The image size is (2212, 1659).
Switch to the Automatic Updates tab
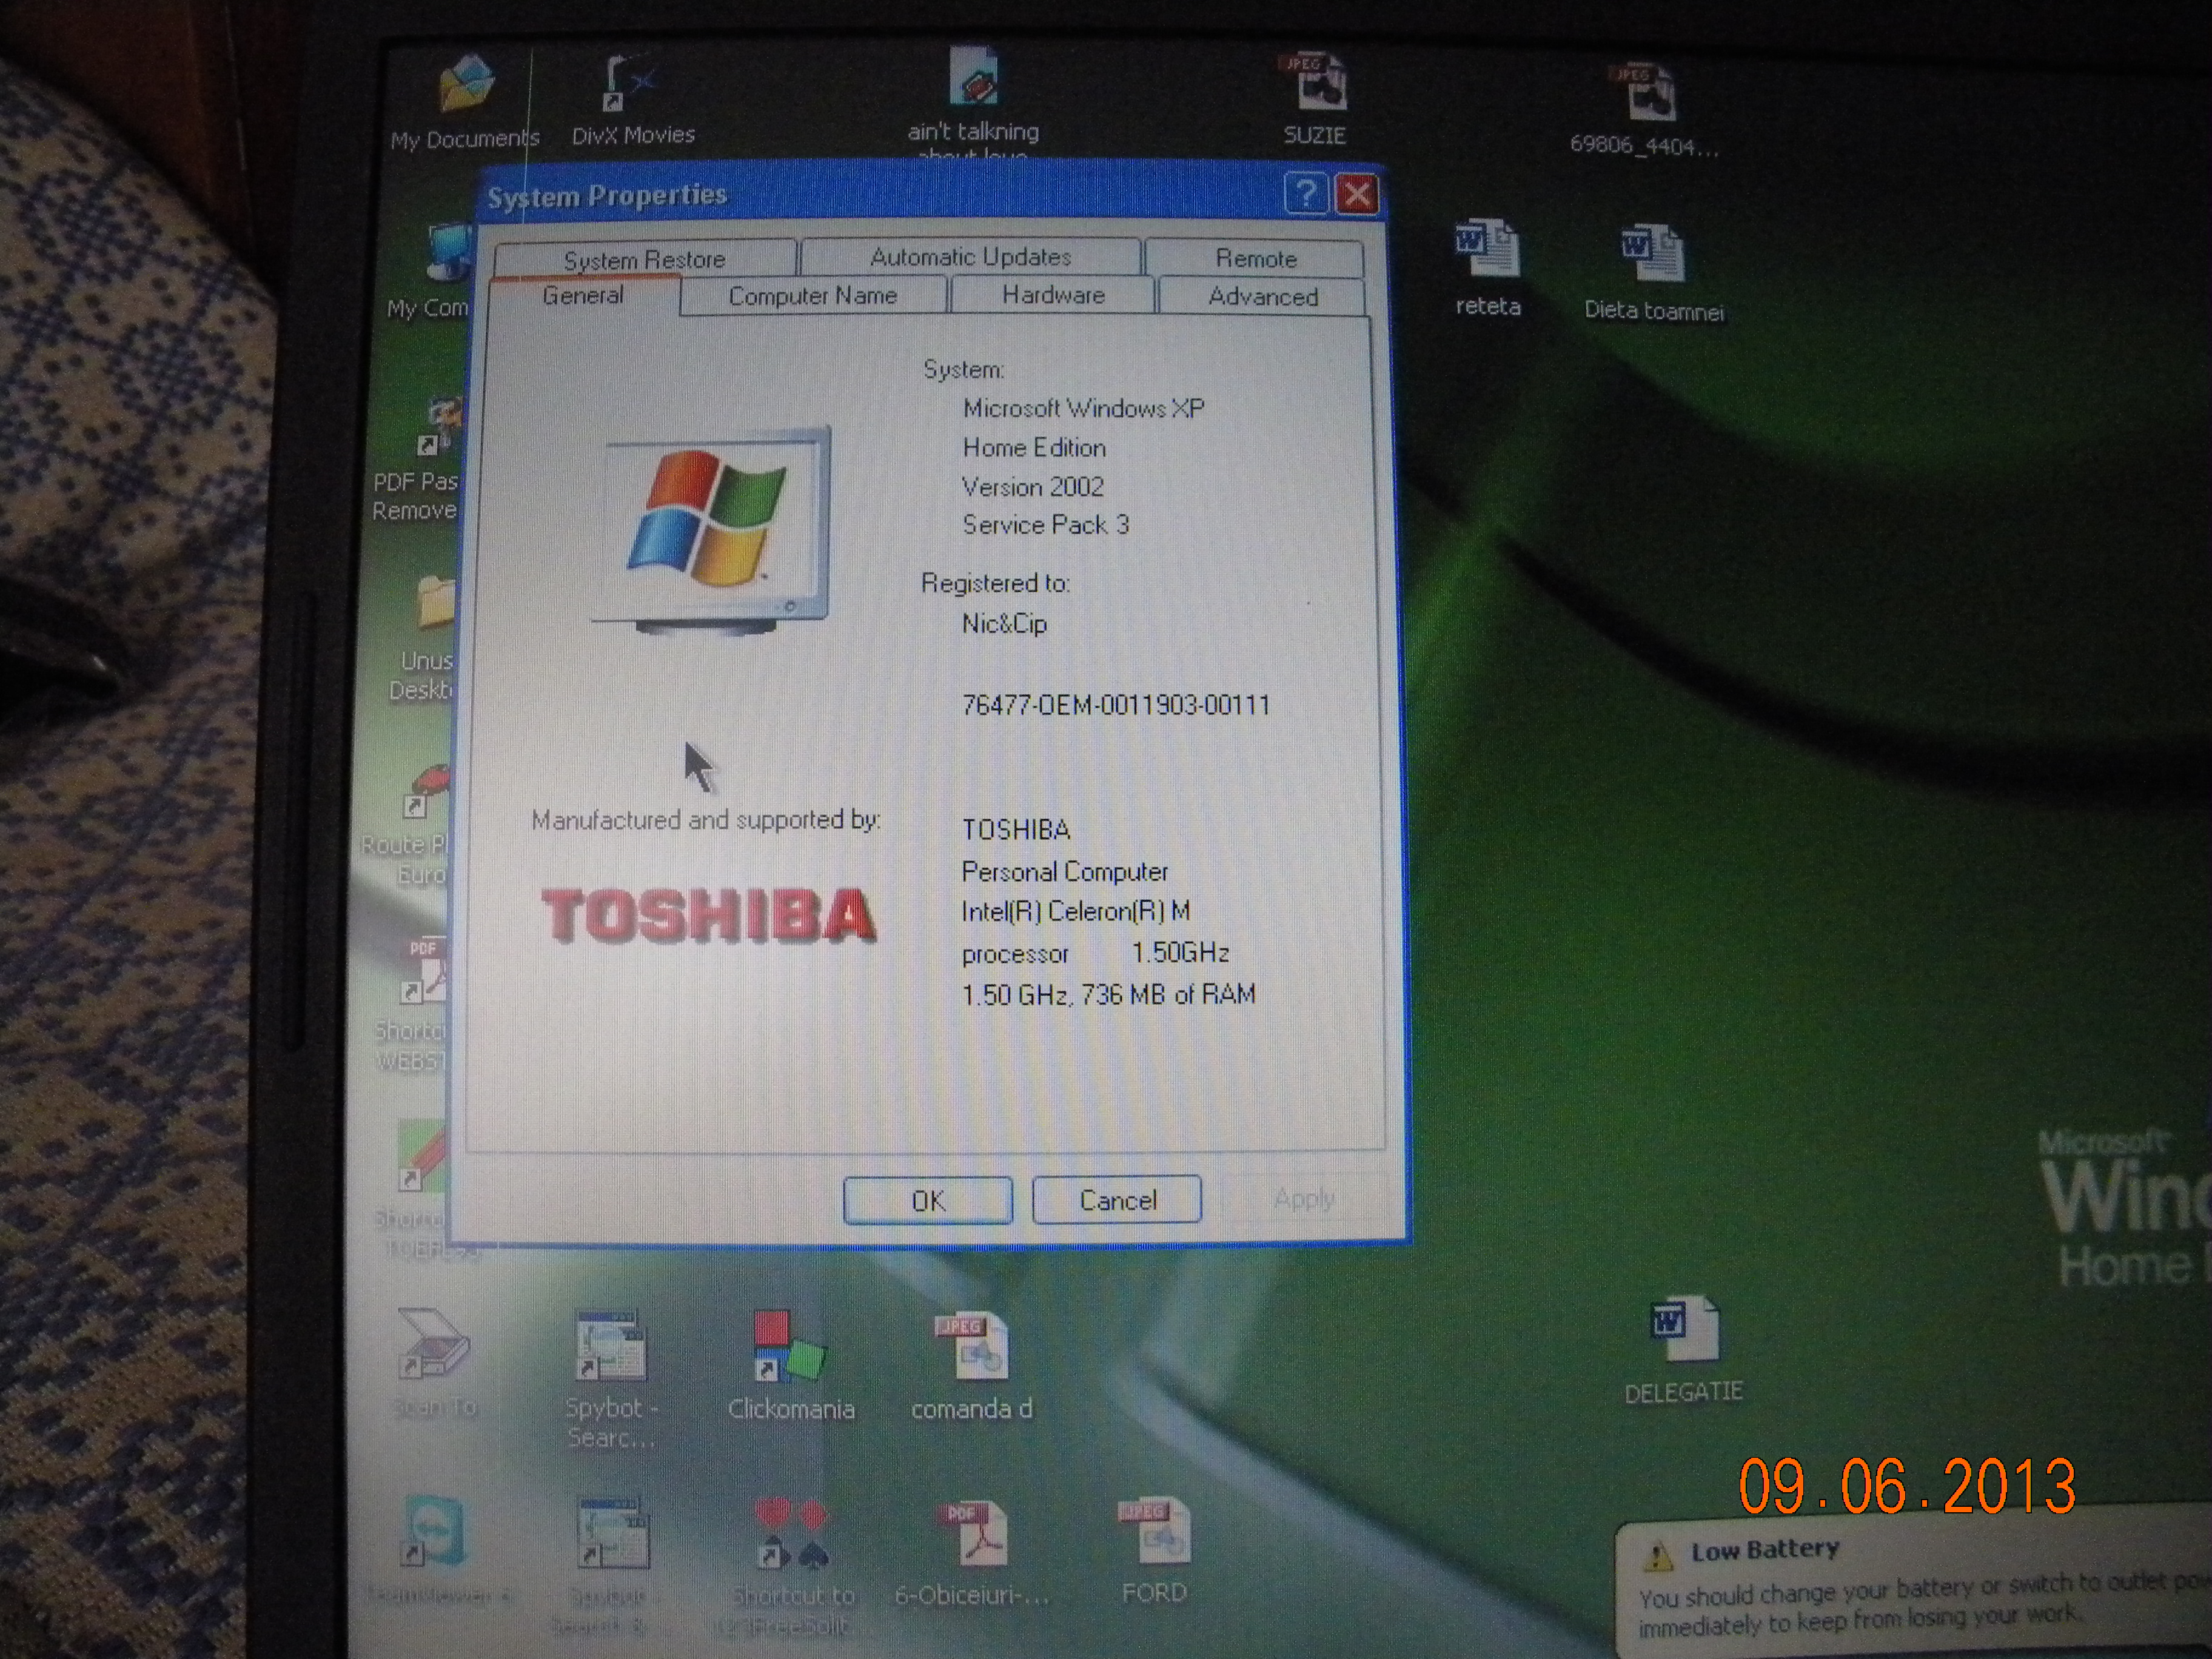970,257
